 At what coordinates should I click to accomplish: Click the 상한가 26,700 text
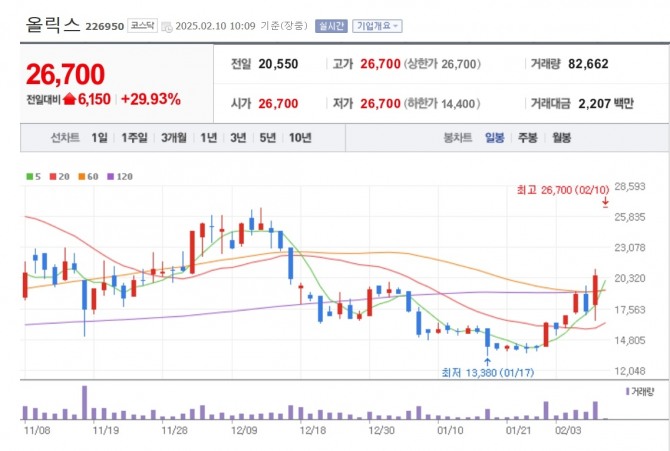pos(442,64)
